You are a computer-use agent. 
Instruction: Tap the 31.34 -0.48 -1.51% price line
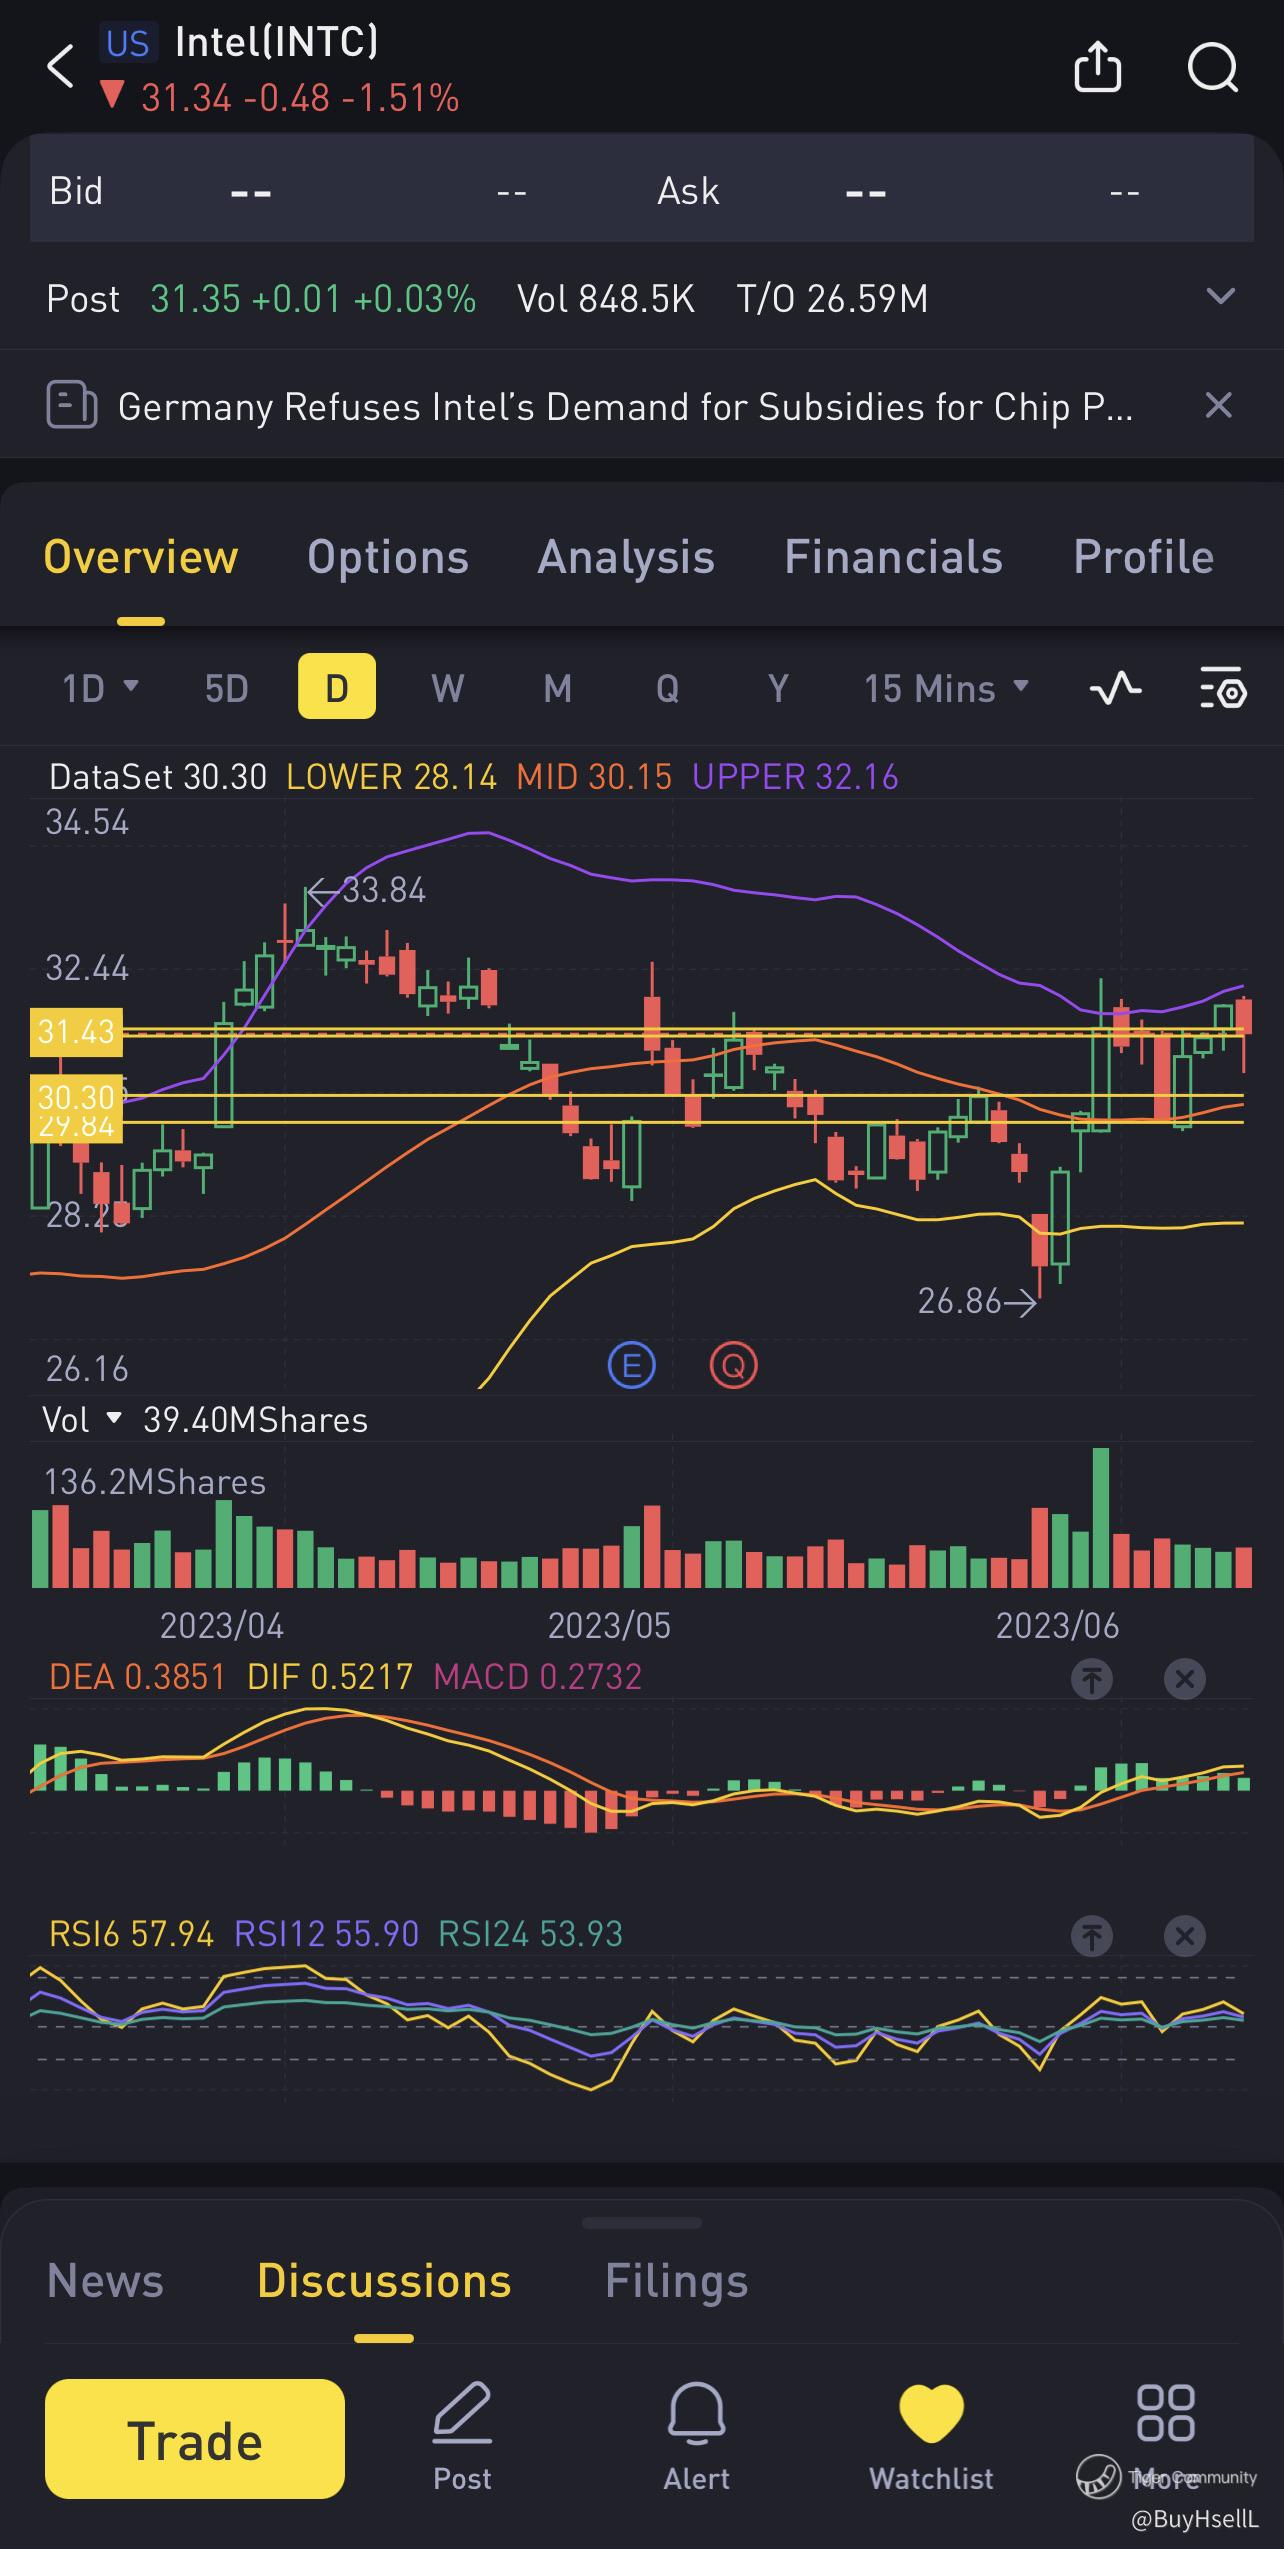click(x=280, y=97)
